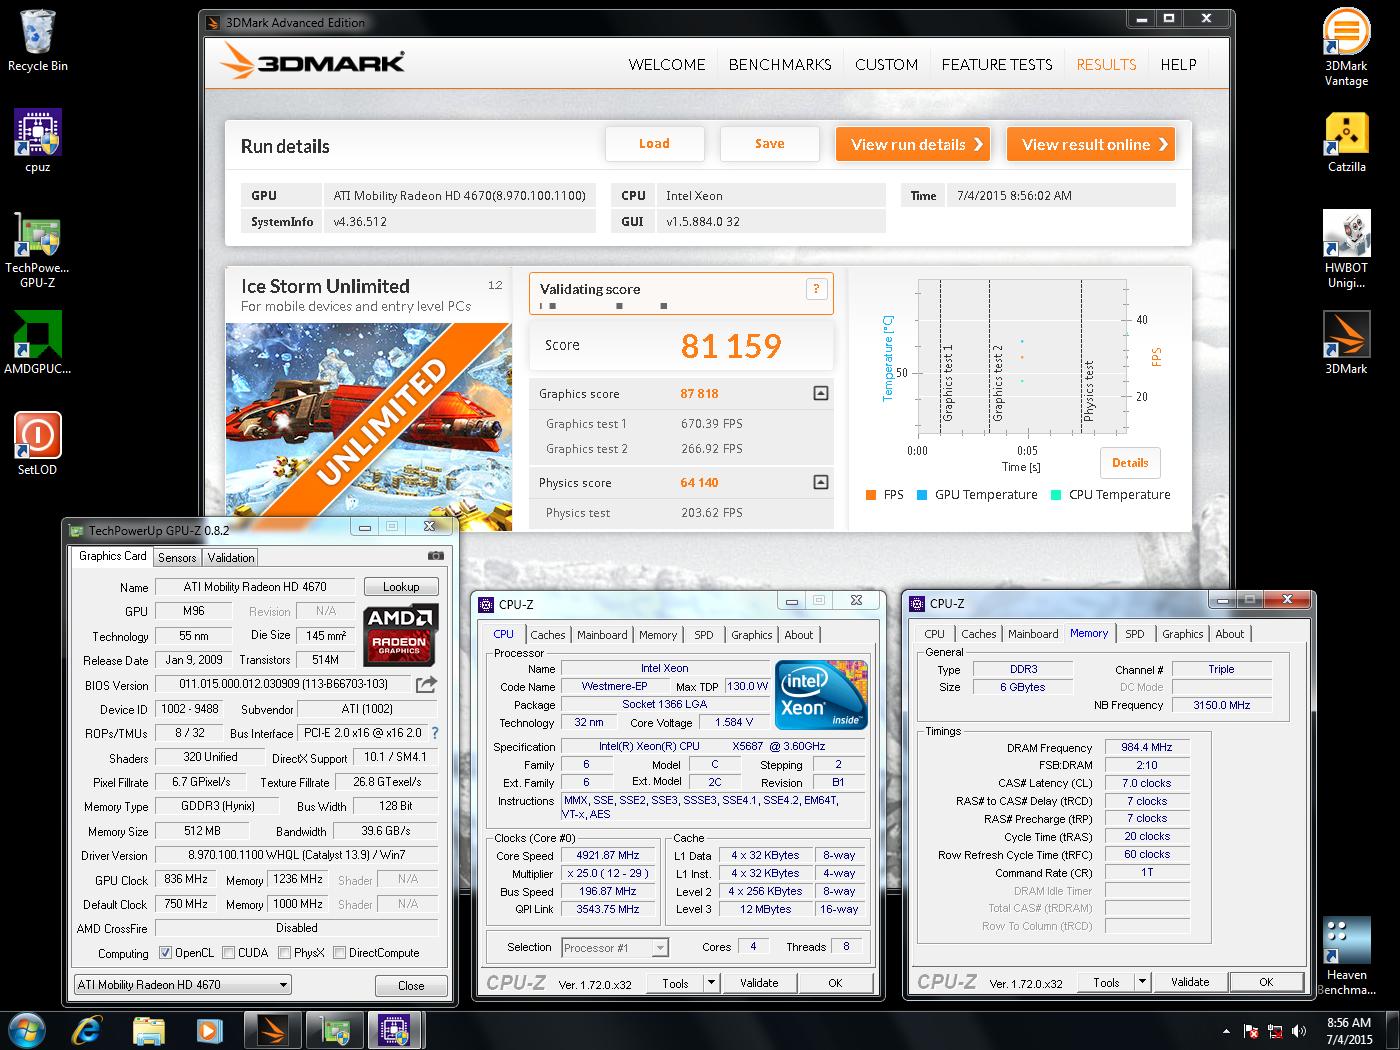Open 3DMark Vantage desktop shortcut
The width and height of the screenshot is (1400, 1050).
[x=1346, y=47]
